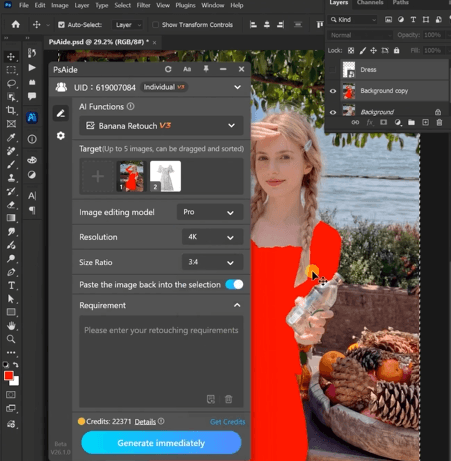Image resolution: width=451 pixels, height=461 pixels.
Task: Enable Show Transform Controls checkbox
Action: pos(155,25)
